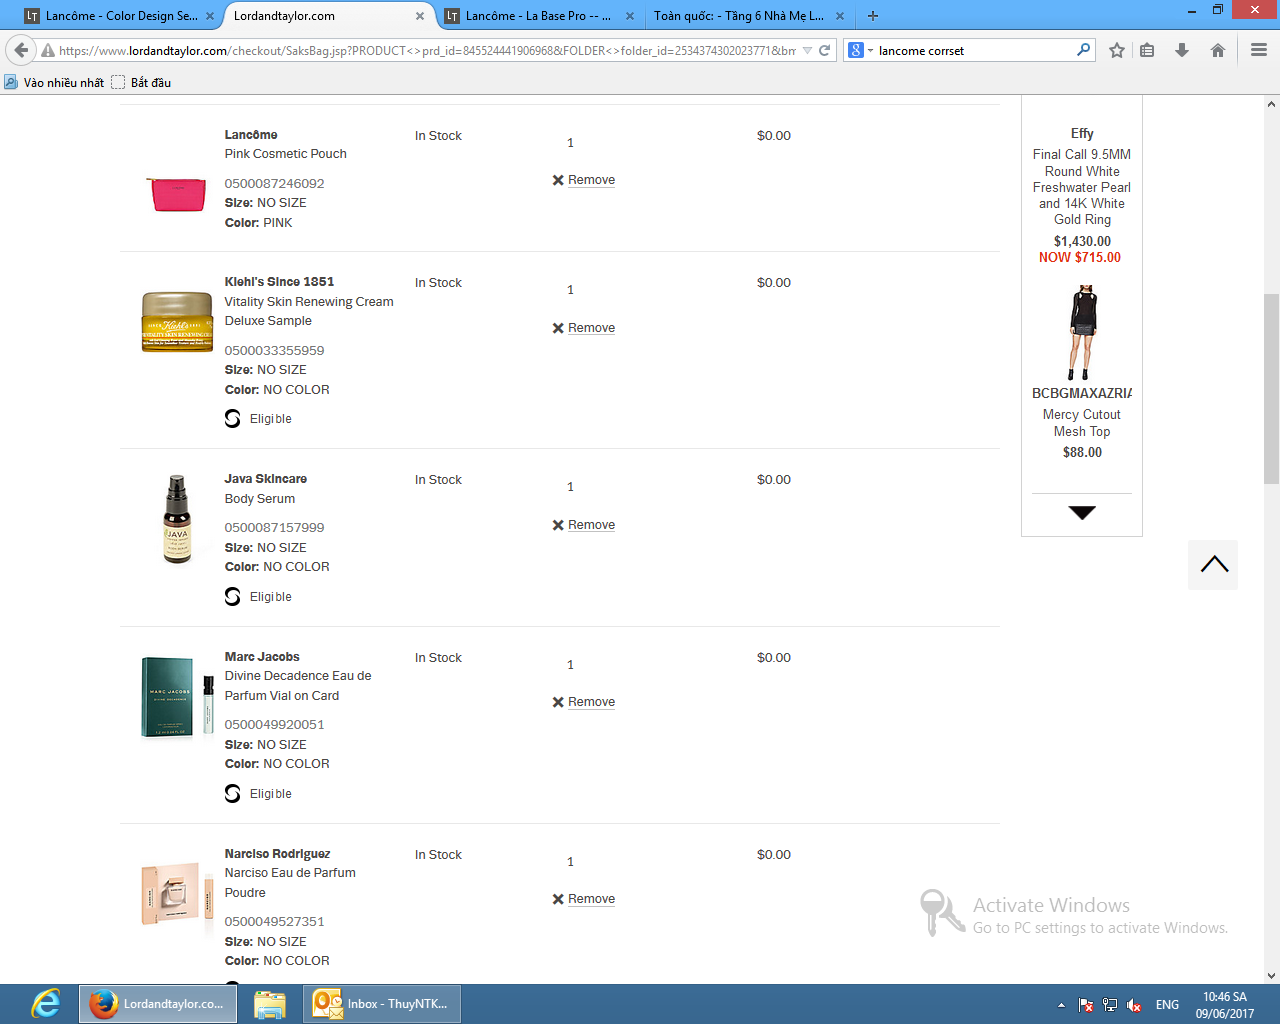This screenshot has height=1024, width=1280.
Task: Click the scroll-to-top chevron button
Action: [x=1213, y=565]
